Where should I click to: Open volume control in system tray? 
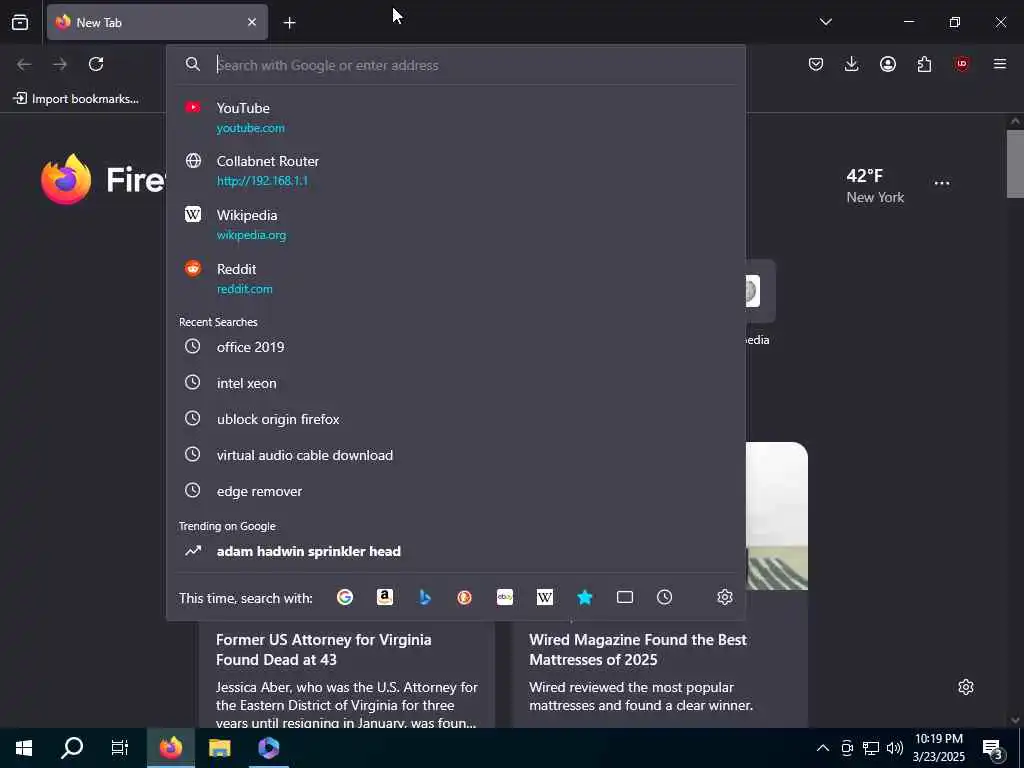click(895, 748)
